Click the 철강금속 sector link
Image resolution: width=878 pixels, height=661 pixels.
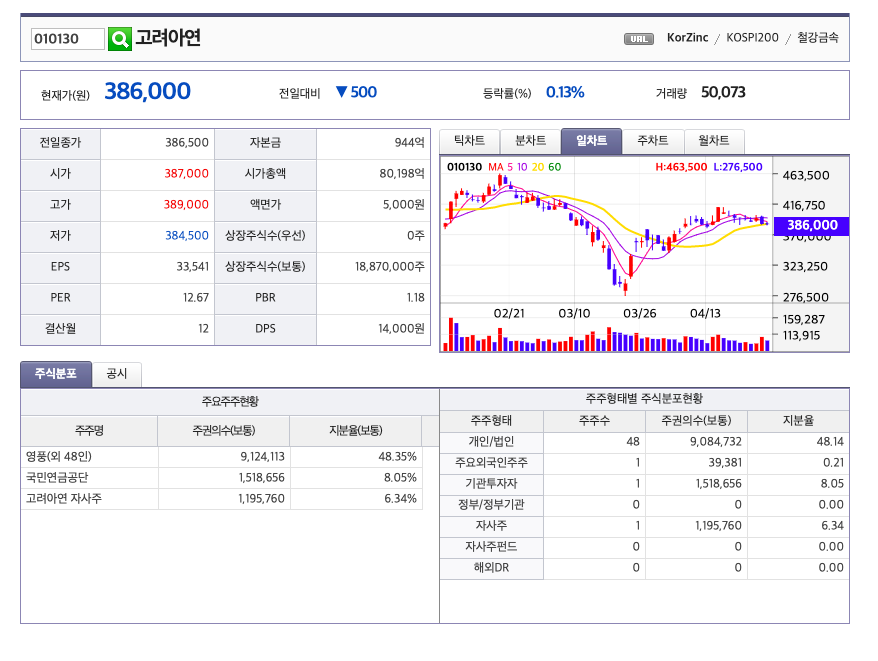pos(818,38)
